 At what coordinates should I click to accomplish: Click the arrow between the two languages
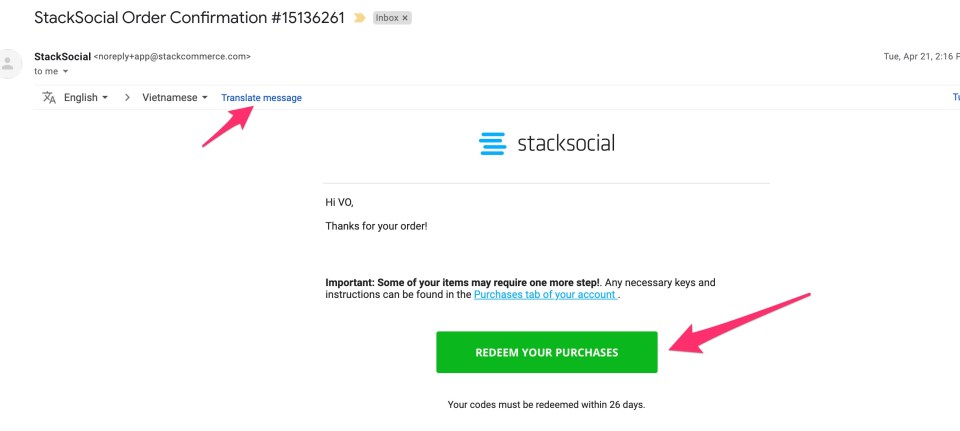[127, 97]
